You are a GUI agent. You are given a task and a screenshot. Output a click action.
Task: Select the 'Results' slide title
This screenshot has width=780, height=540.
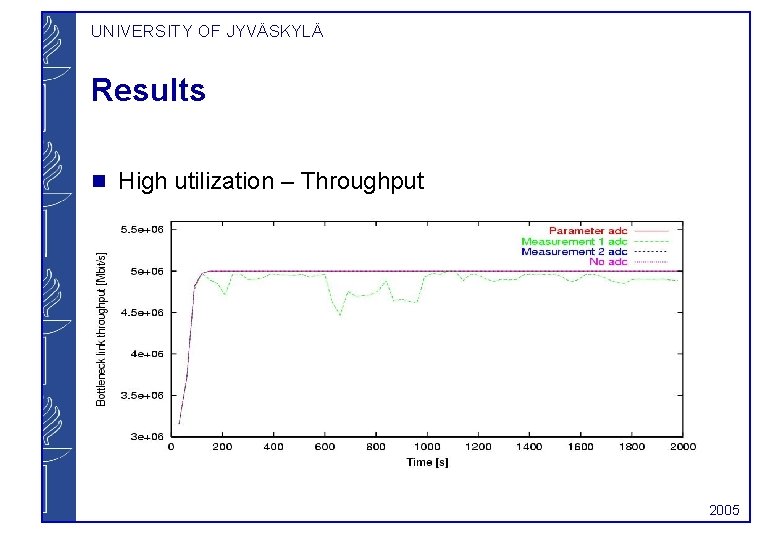tap(148, 90)
